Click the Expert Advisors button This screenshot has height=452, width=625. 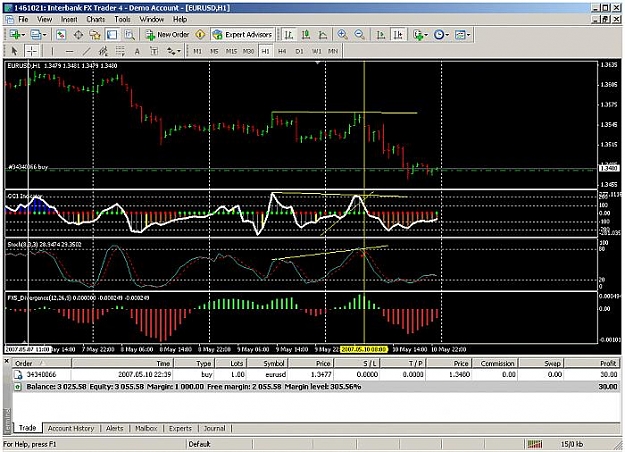242,35
